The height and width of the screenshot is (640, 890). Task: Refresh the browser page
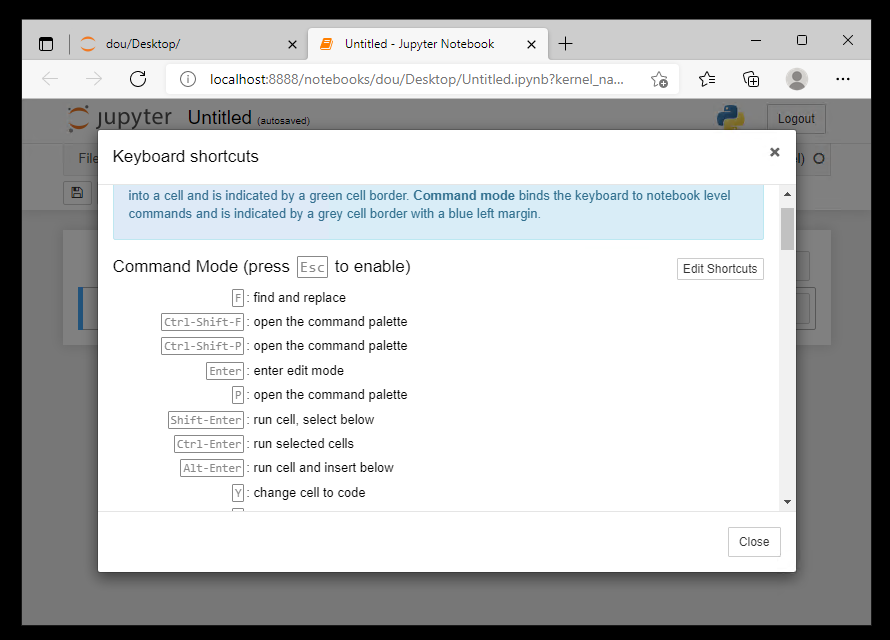[138, 79]
